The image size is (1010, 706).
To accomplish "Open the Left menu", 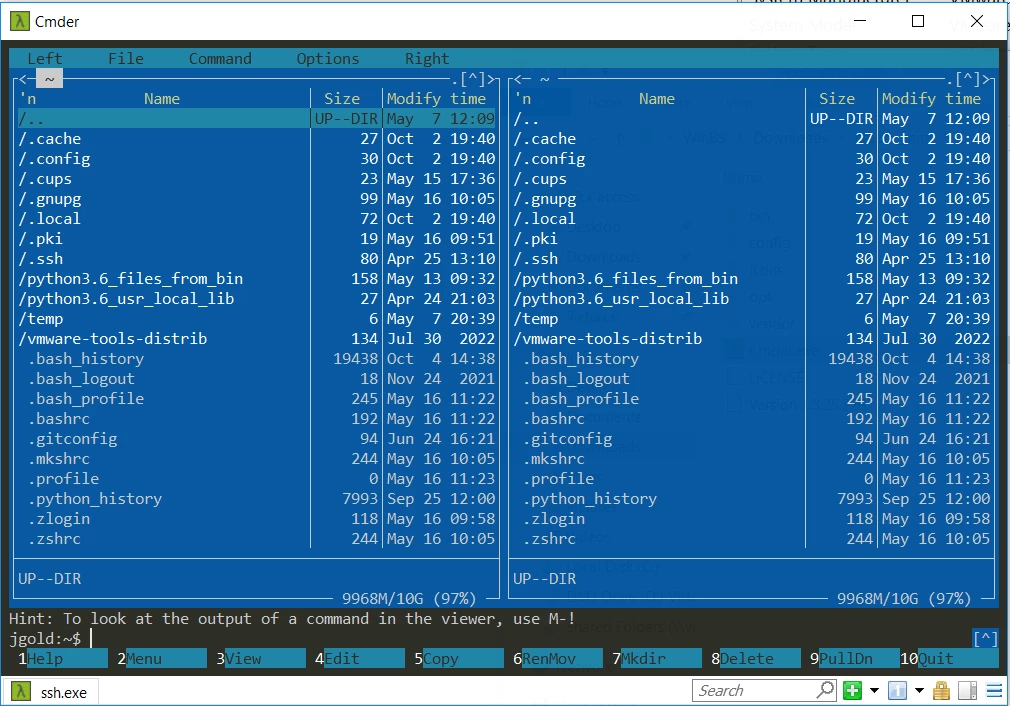I will click(44, 59).
